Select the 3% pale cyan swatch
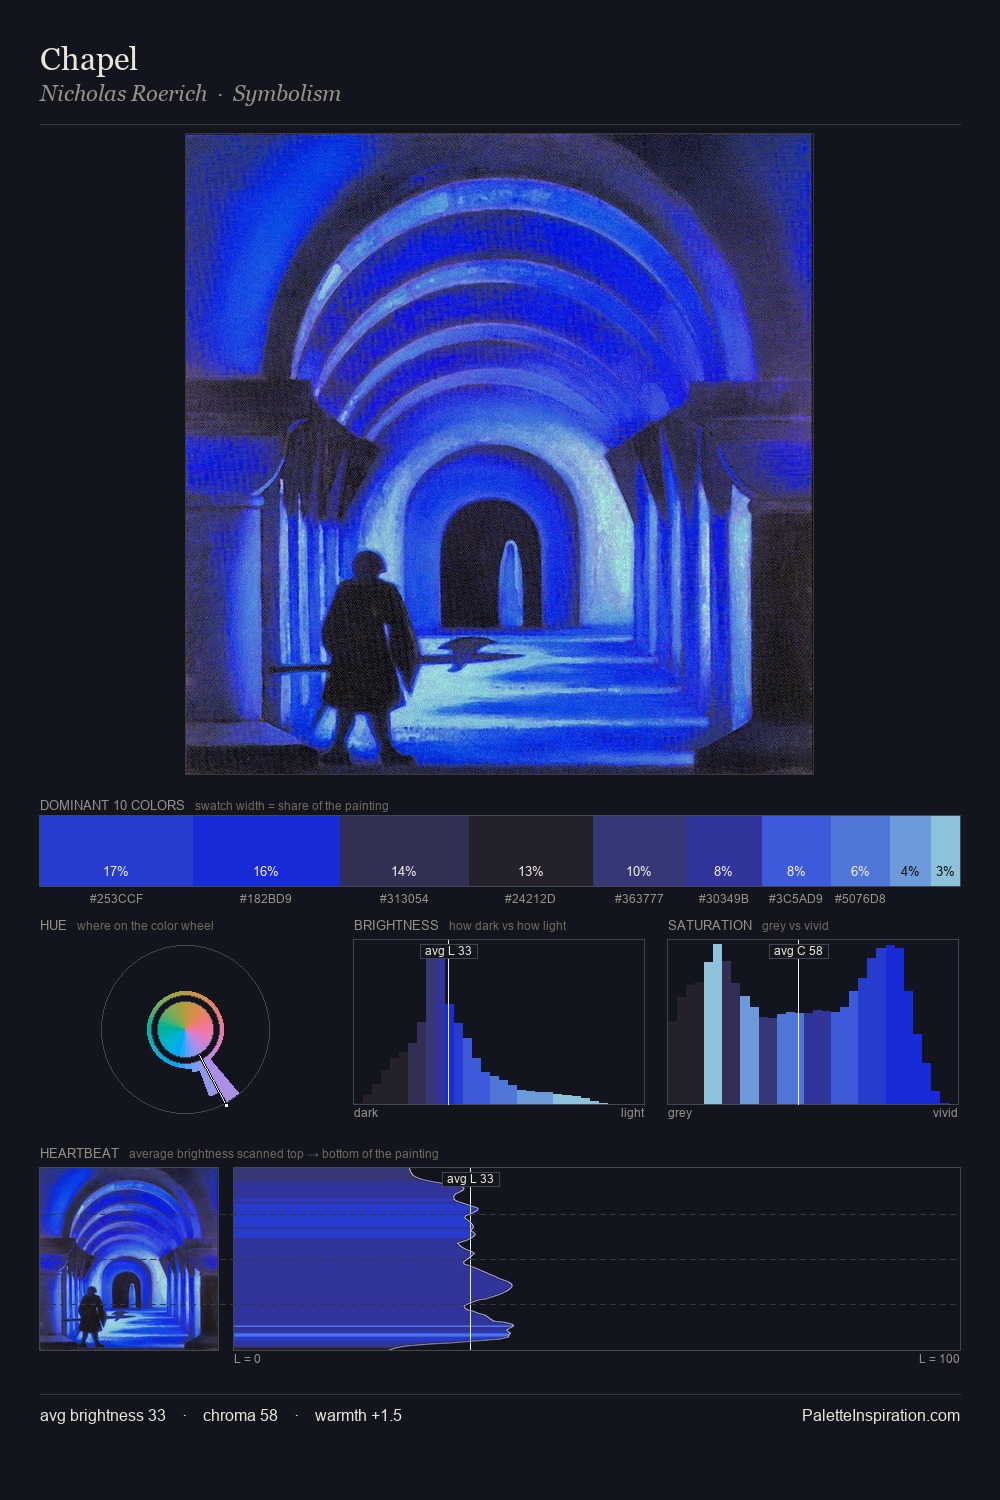Viewport: 1000px width, 1500px height. [x=945, y=851]
